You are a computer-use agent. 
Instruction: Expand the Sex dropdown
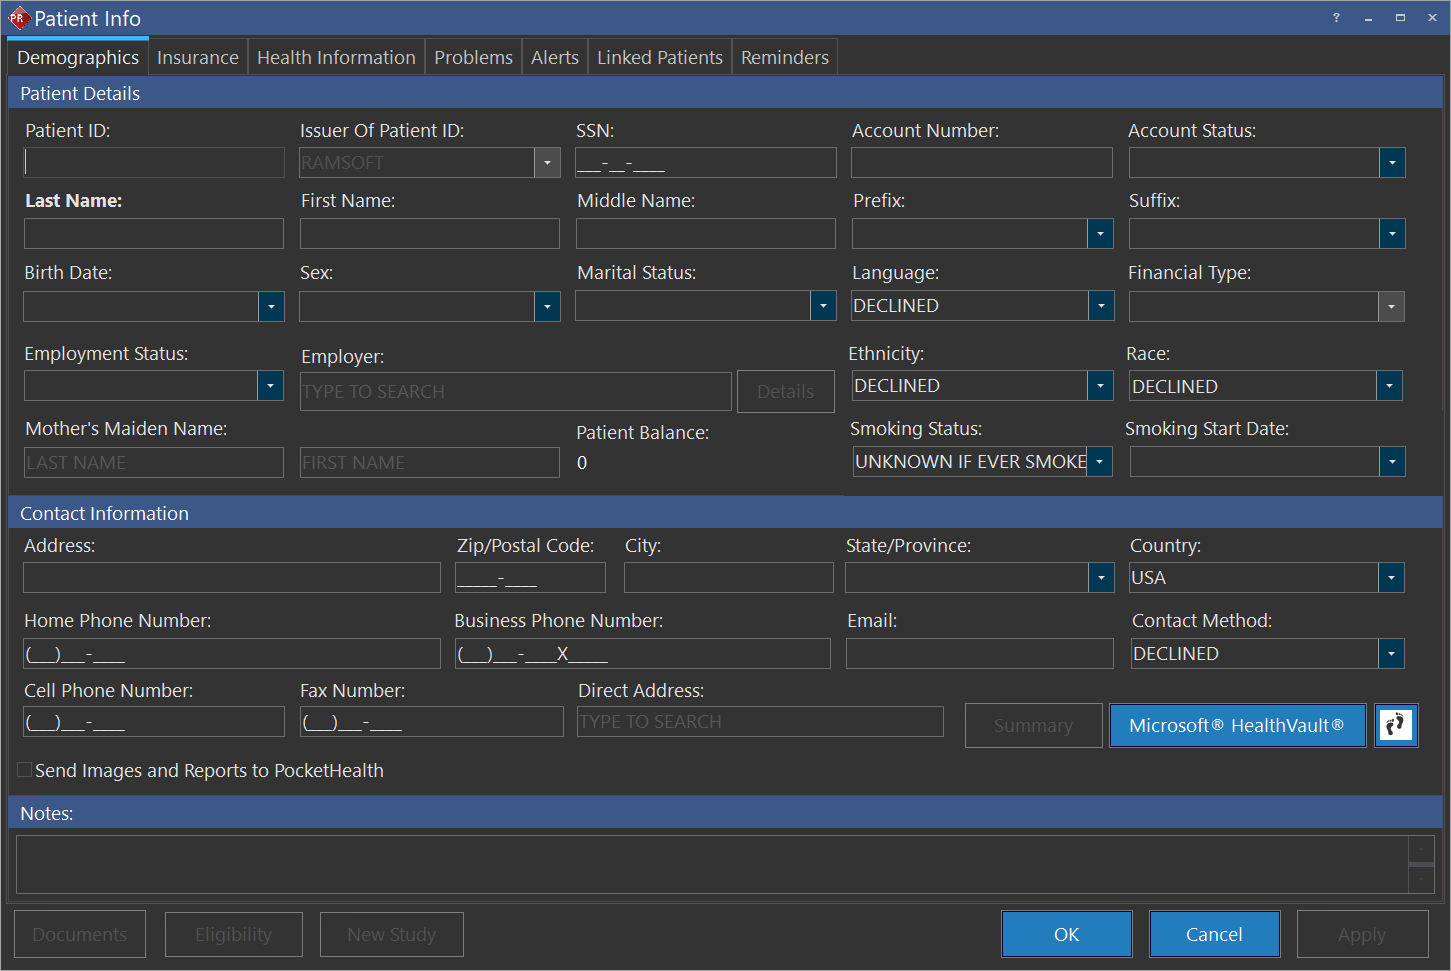[547, 306]
